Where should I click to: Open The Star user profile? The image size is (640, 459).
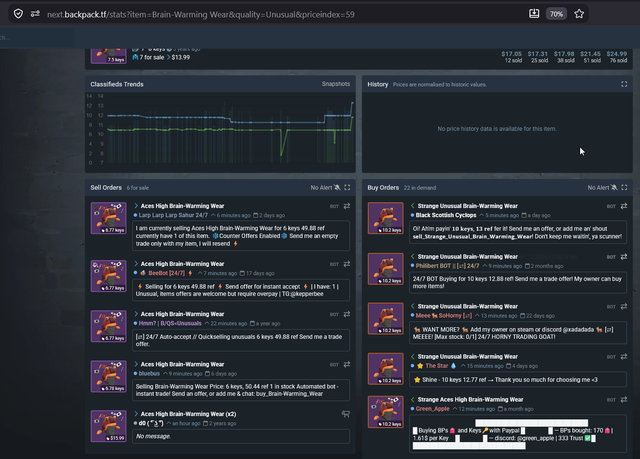pos(437,366)
